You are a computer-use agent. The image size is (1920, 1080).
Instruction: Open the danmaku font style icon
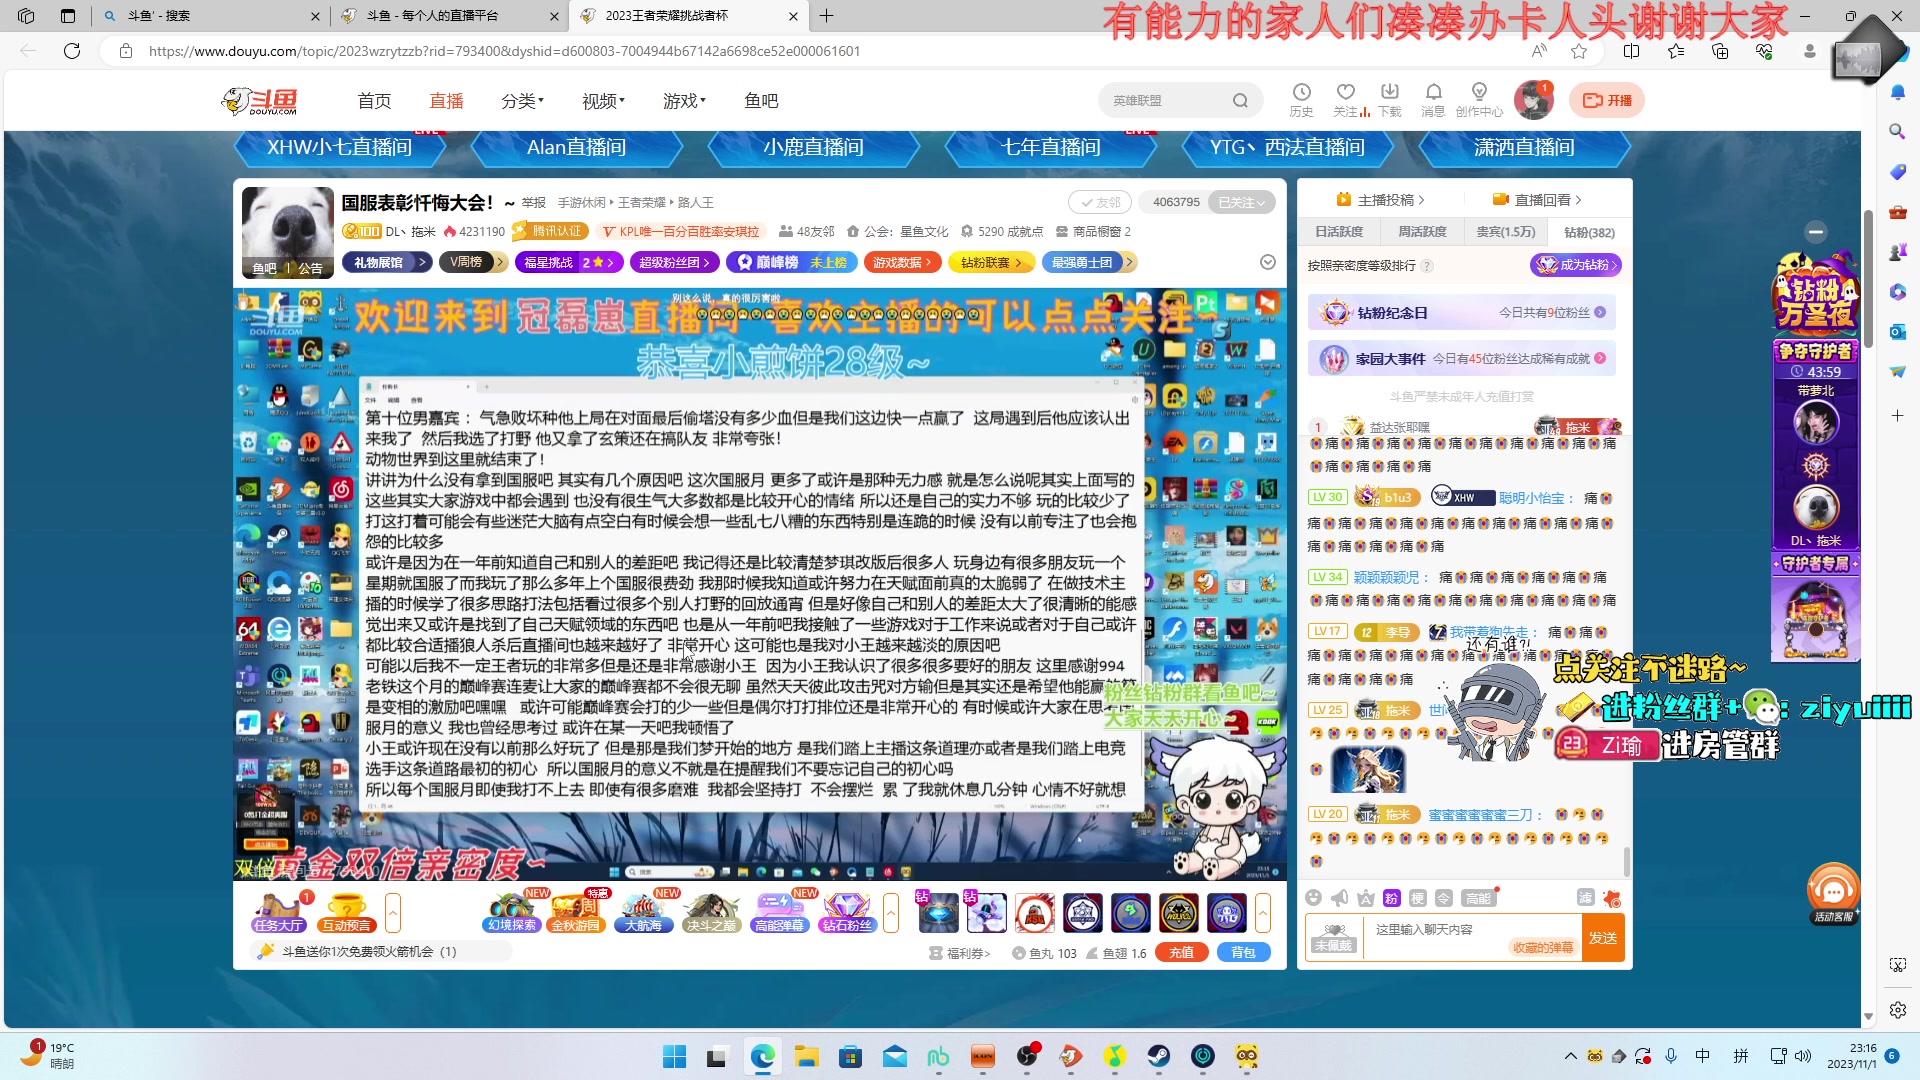pyautogui.click(x=1366, y=898)
